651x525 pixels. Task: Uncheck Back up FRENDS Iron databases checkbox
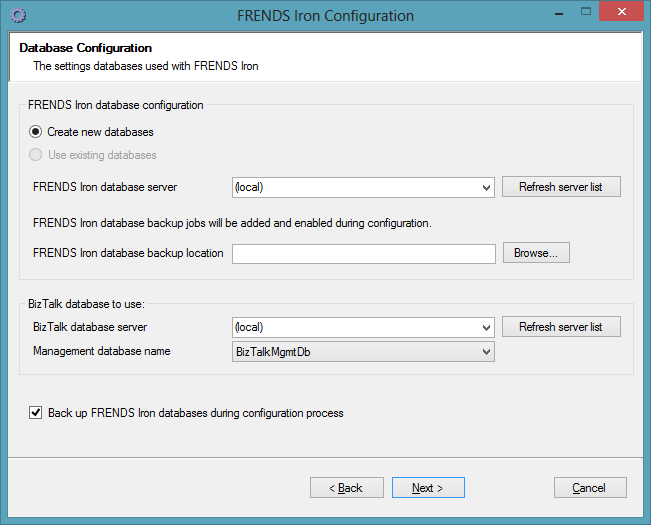click(35, 413)
